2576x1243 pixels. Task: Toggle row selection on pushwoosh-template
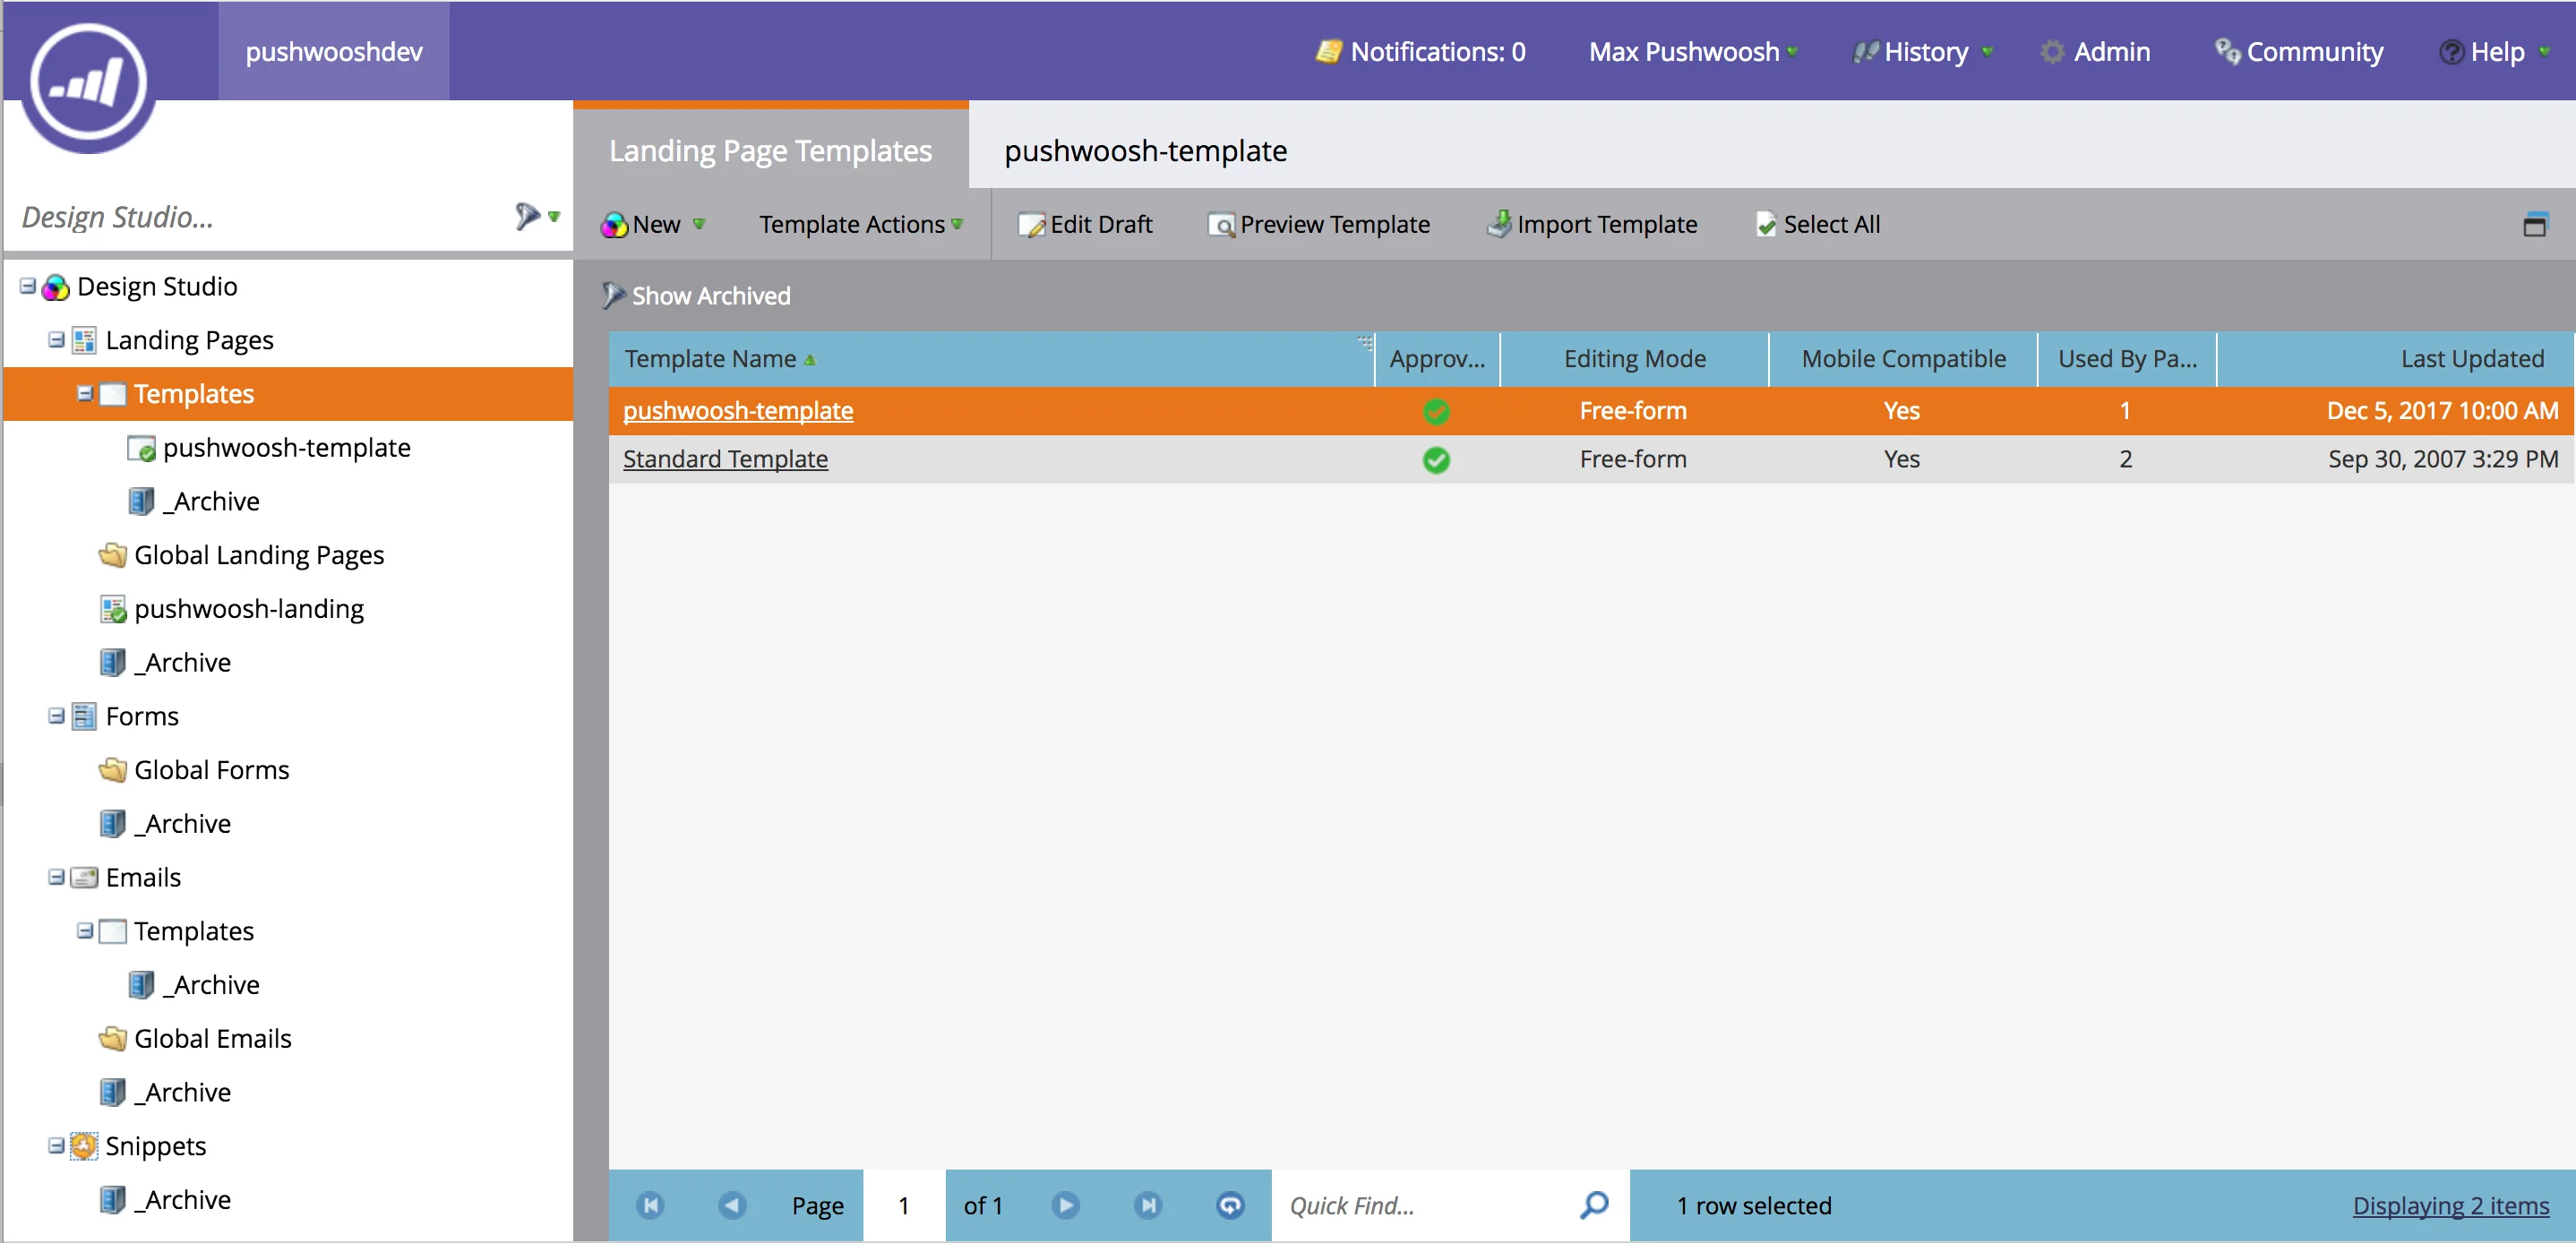click(1100, 410)
